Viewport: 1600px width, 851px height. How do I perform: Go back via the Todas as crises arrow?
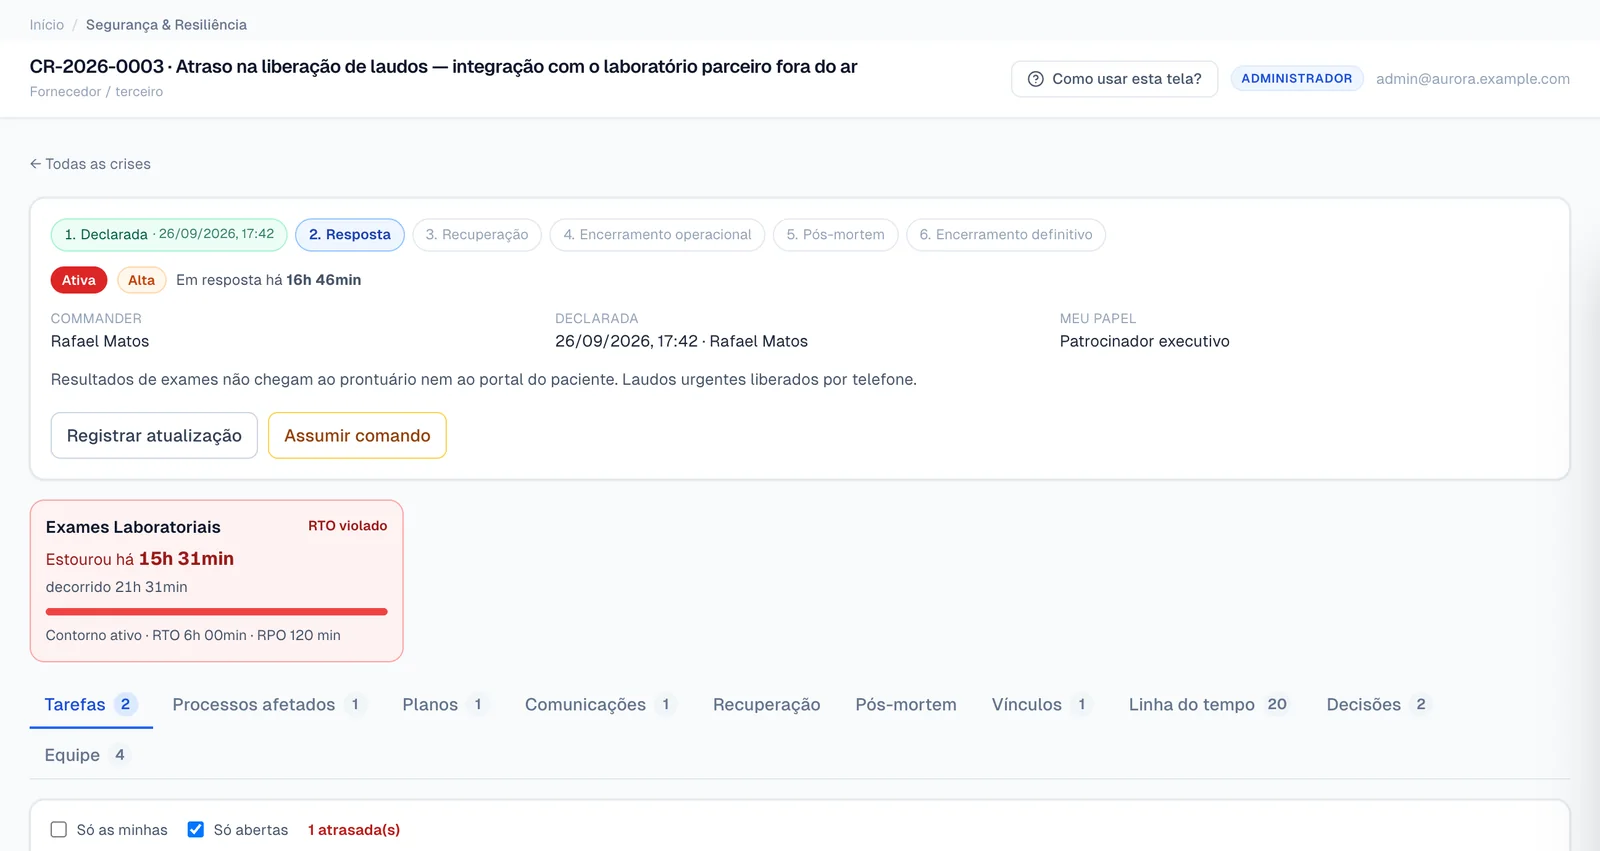pyautogui.click(x=90, y=164)
